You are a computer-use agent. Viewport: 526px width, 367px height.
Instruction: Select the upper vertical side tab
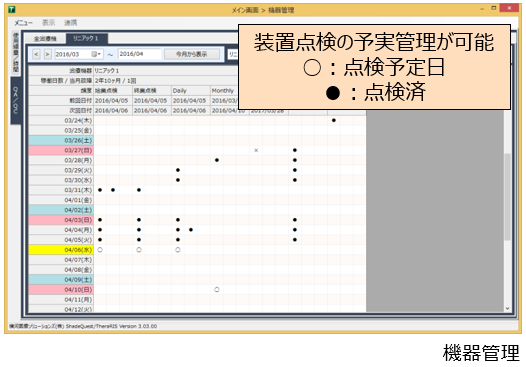click(x=16, y=53)
